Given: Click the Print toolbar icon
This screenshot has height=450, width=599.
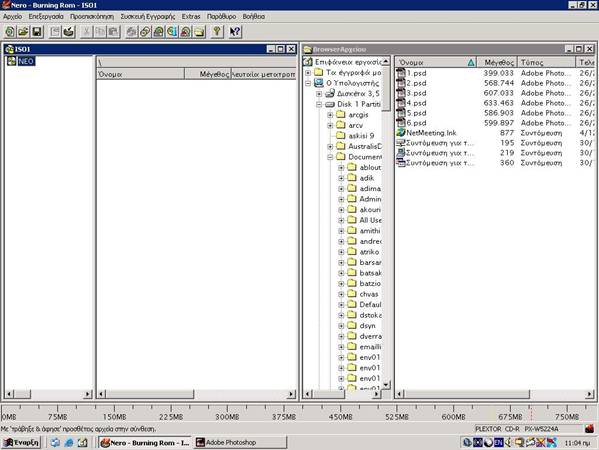Looking at the screenshot, I should [x=131, y=32].
